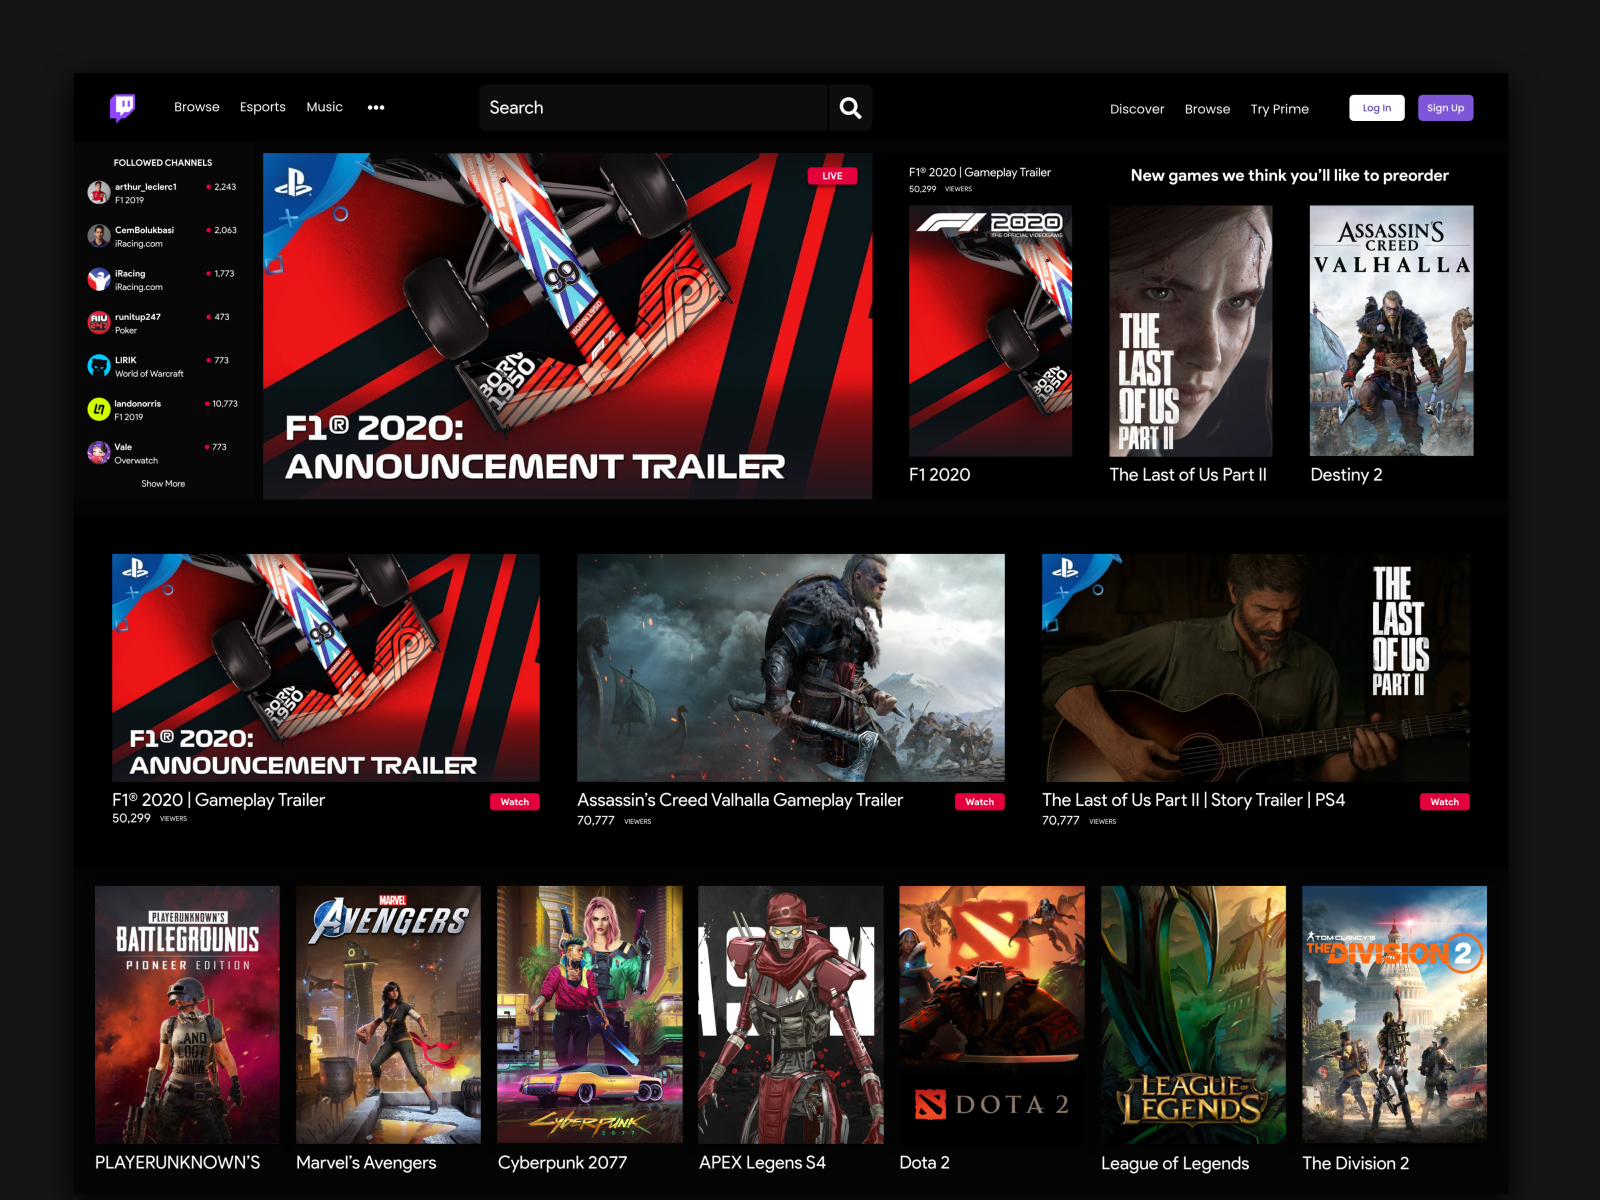
Task: Open Cyberpunk 2077 game cover
Action: point(590,1015)
